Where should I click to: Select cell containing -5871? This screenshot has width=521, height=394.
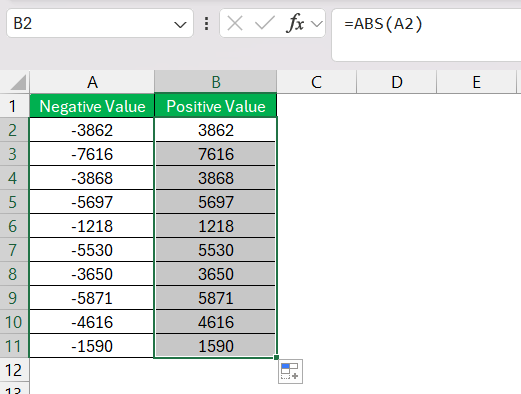(x=92, y=298)
